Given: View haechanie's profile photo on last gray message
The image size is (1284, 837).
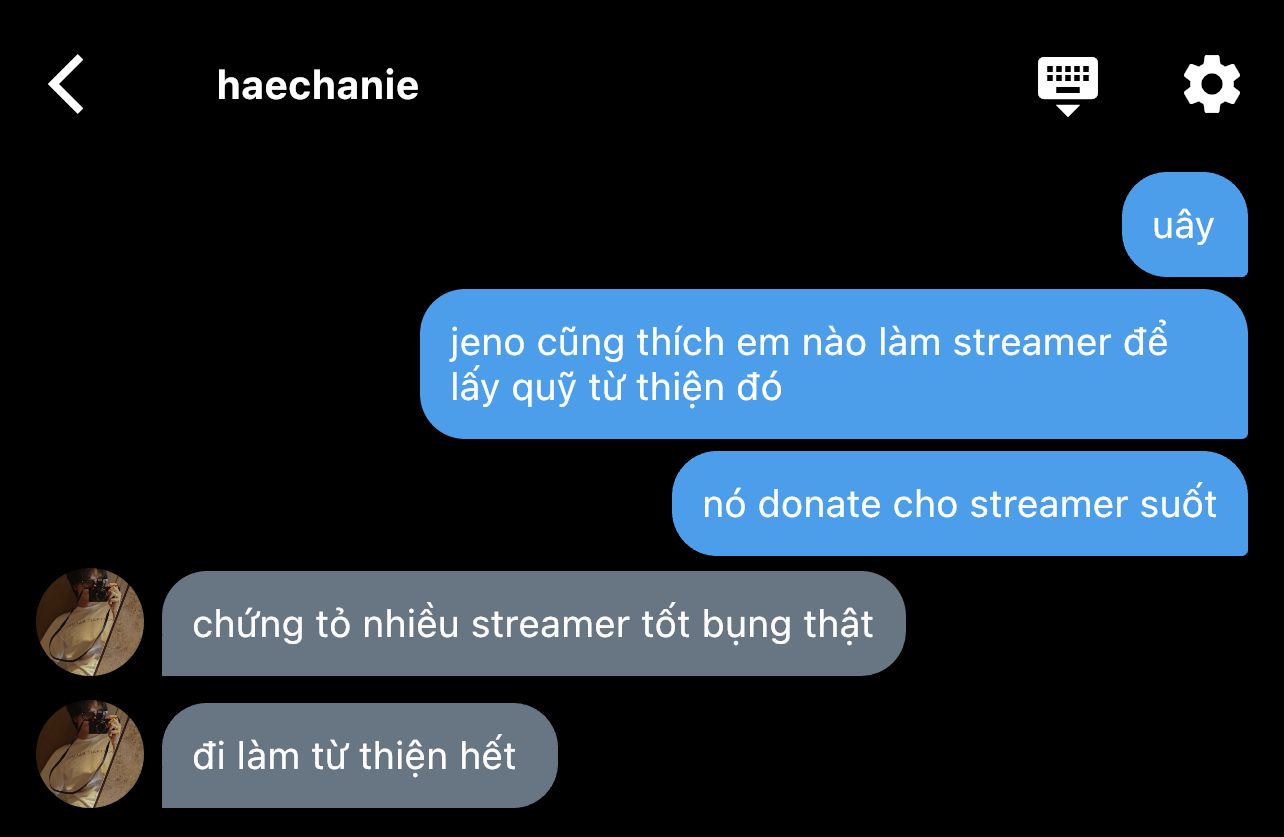Looking at the screenshot, I should pyautogui.click(x=90, y=754).
